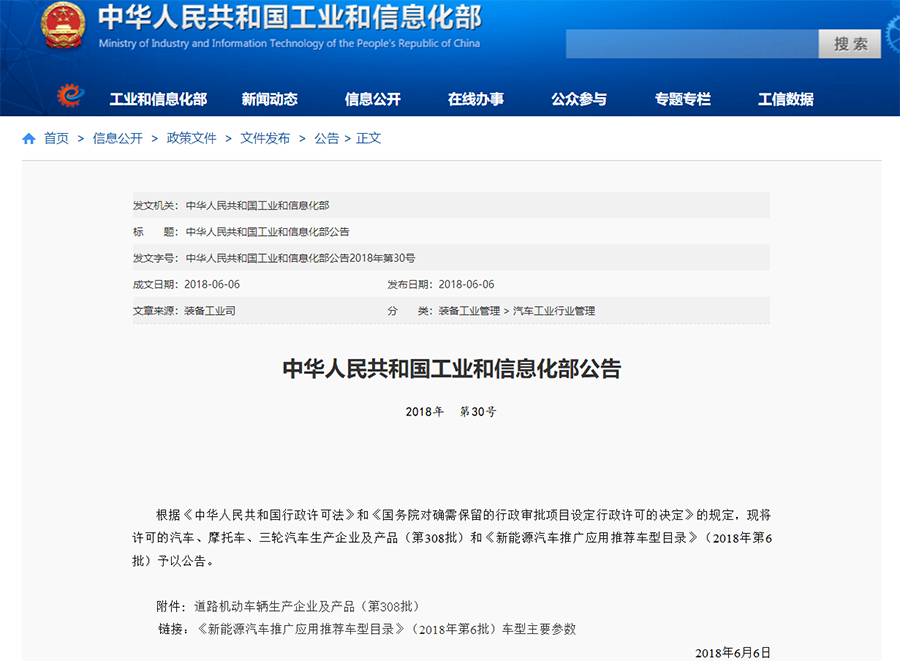Click the red gear icon in navigation bar
This screenshot has width=900, height=661.
69,97
